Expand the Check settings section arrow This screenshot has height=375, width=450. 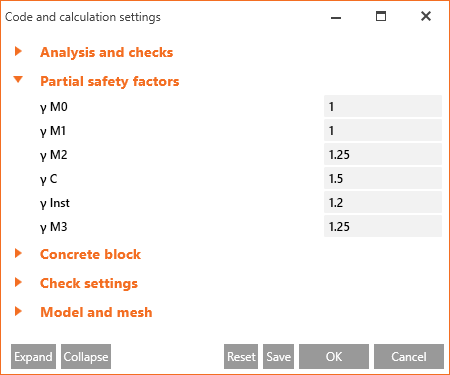[18, 282]
